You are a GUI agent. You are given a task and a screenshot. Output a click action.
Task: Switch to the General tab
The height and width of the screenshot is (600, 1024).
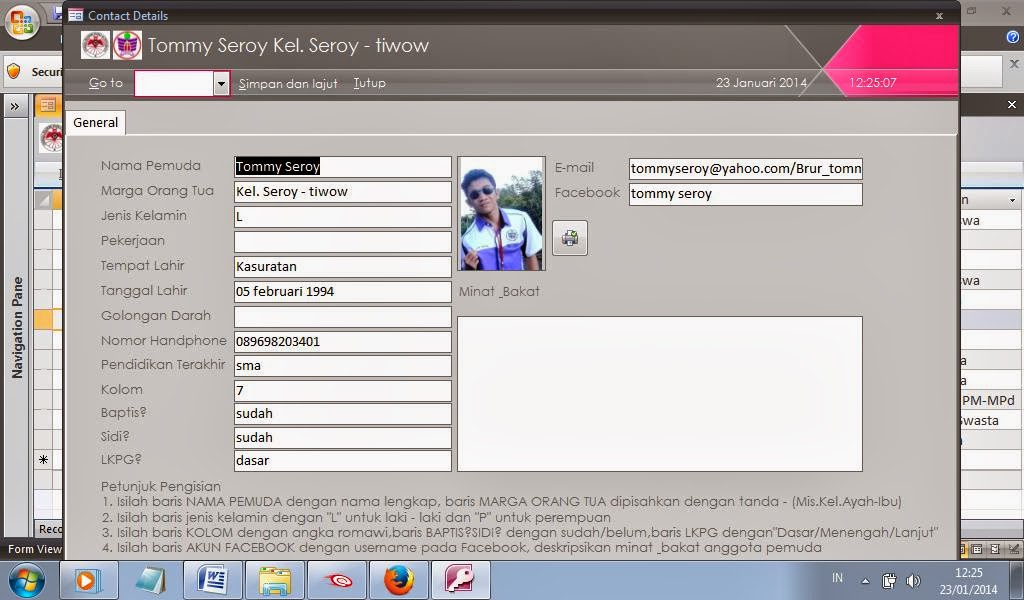tap(95, 122)
